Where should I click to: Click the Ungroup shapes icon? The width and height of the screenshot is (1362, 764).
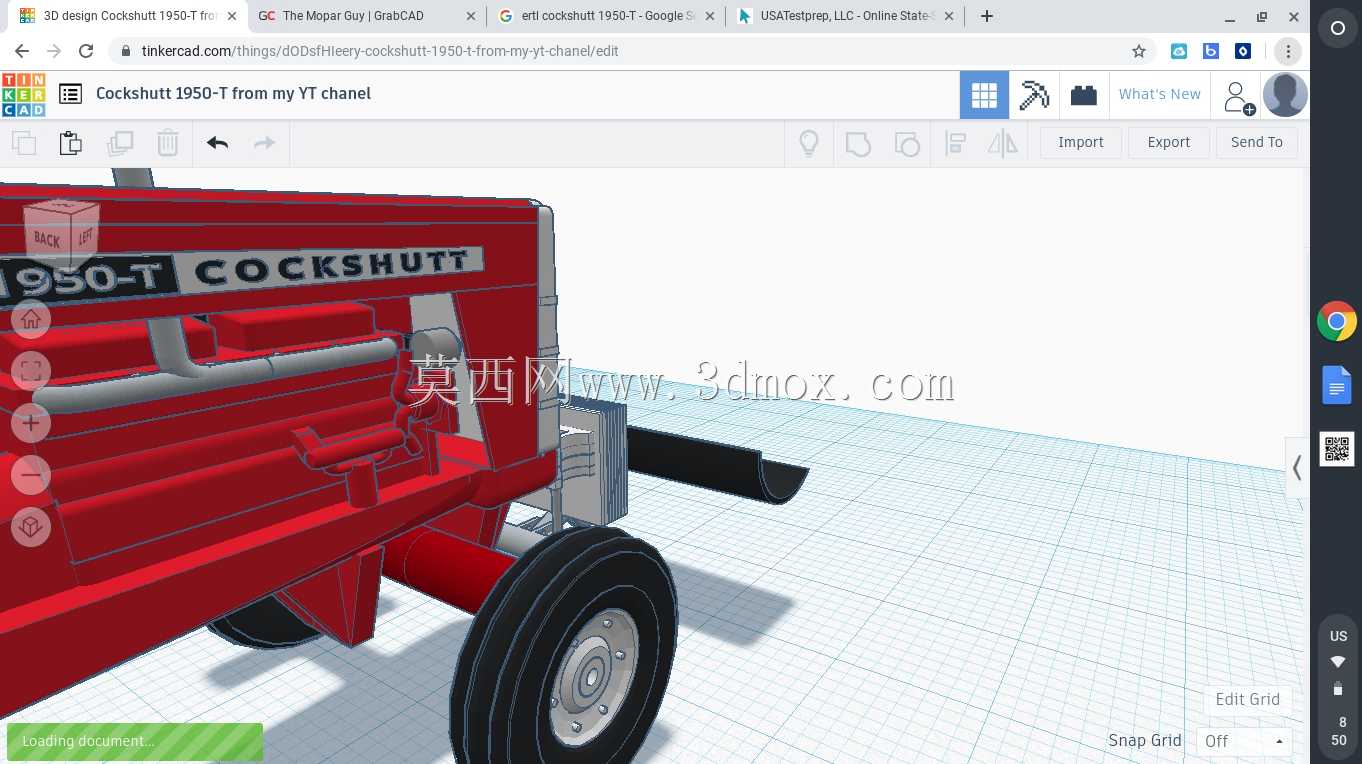(906, 143)
